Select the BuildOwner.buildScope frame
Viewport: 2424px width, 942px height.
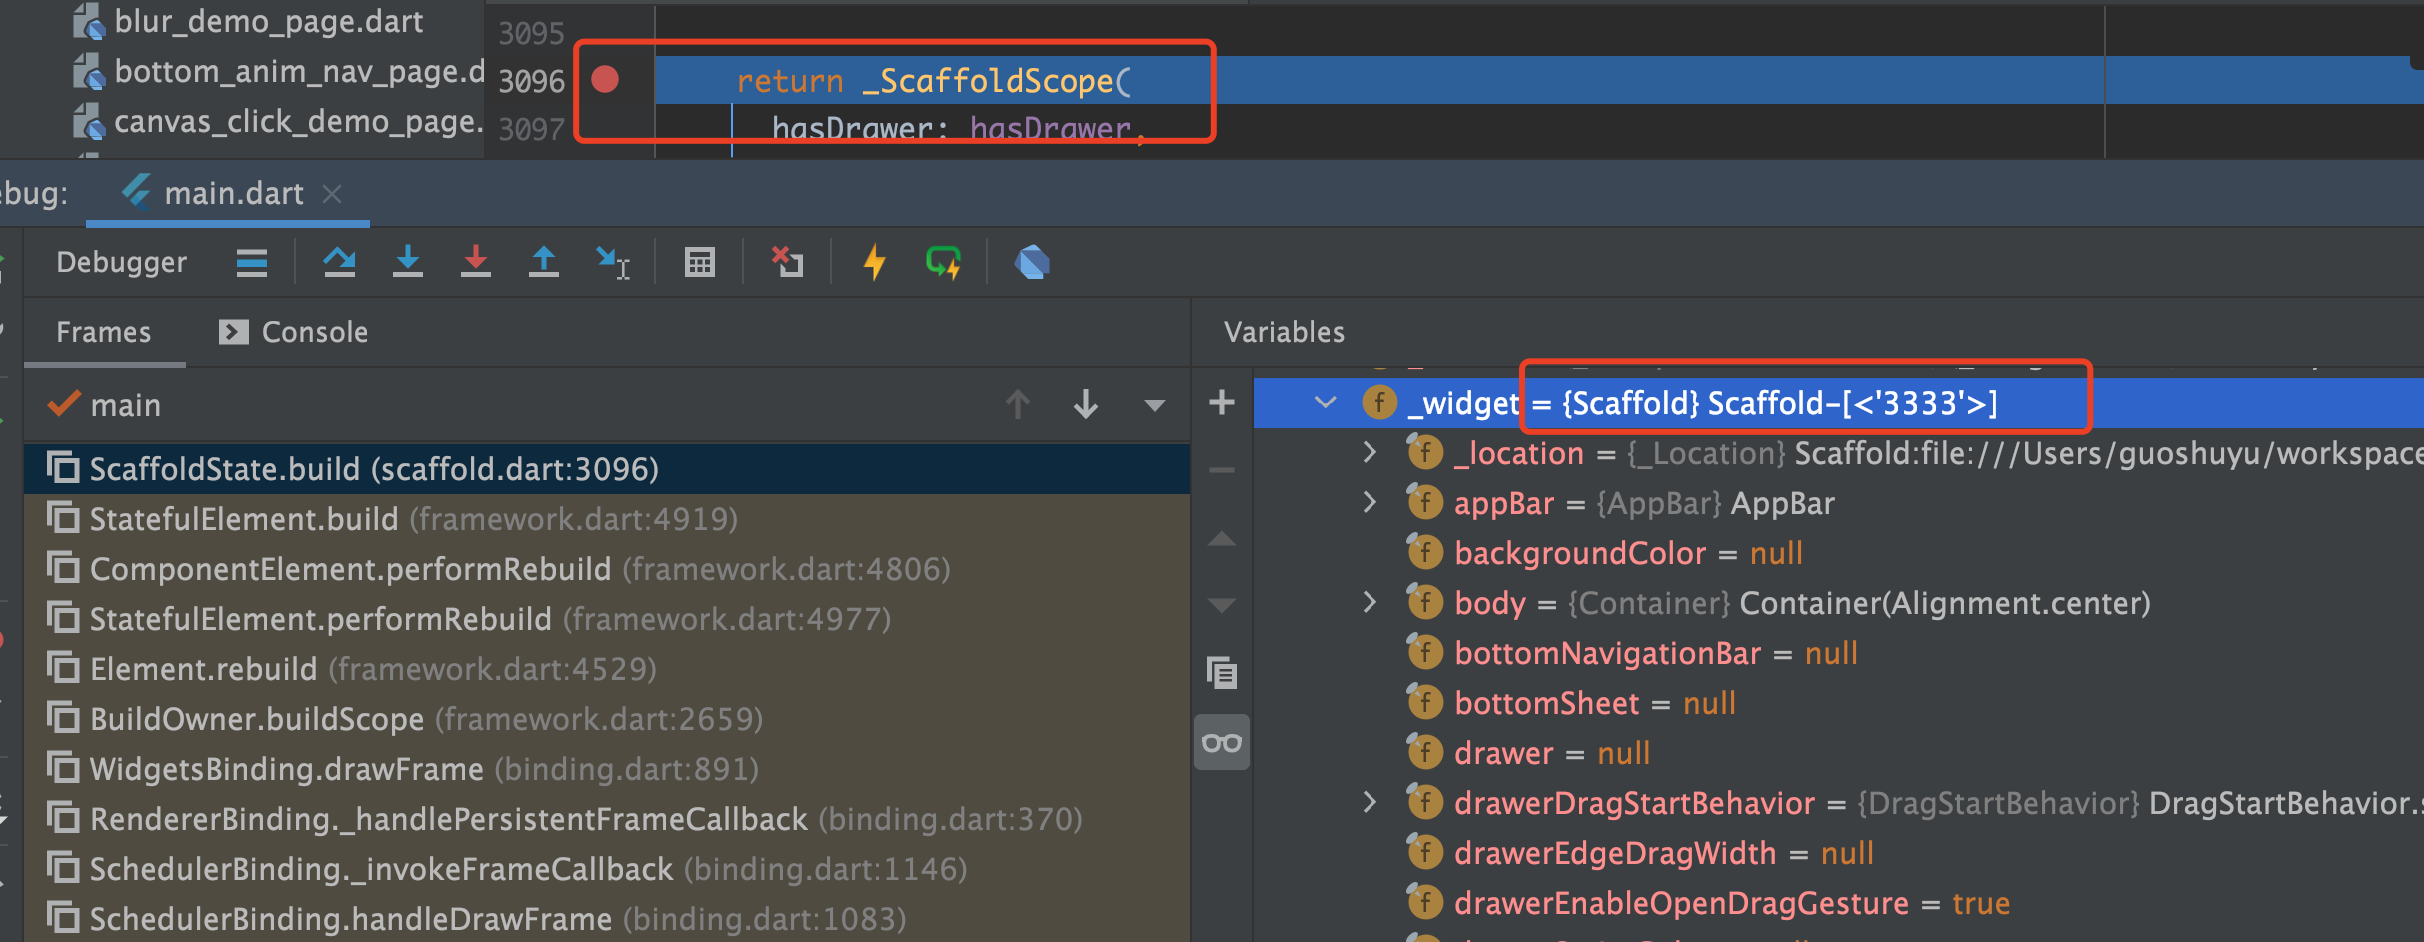[x=606, y=719]
